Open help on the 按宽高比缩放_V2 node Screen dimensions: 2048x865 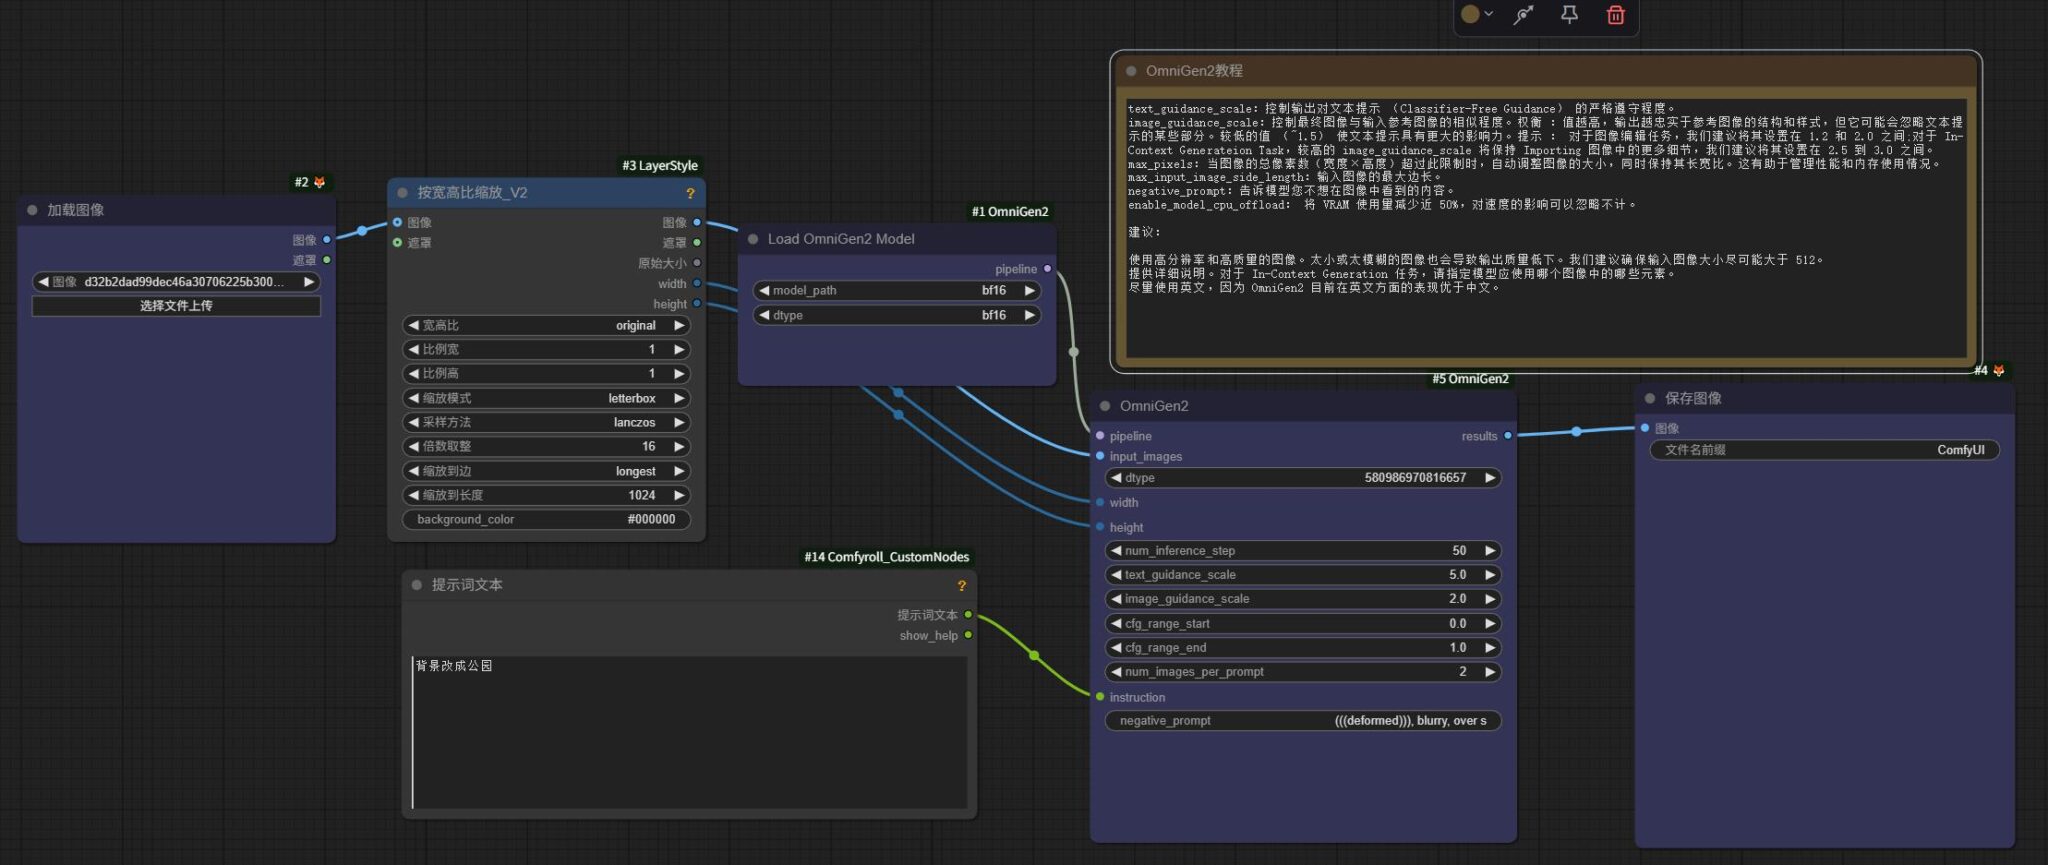click(x=690, y=193)
